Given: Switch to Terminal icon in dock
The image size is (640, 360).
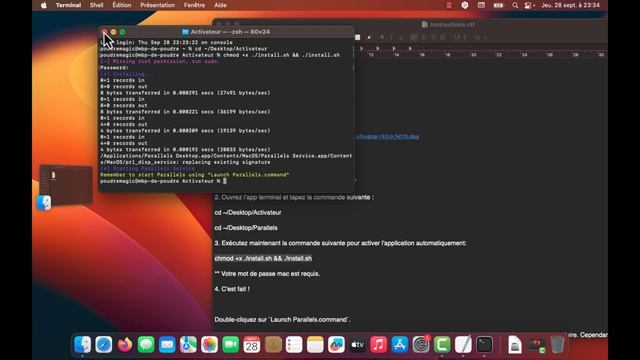Looking at the screenshot, I should [484, 345].
